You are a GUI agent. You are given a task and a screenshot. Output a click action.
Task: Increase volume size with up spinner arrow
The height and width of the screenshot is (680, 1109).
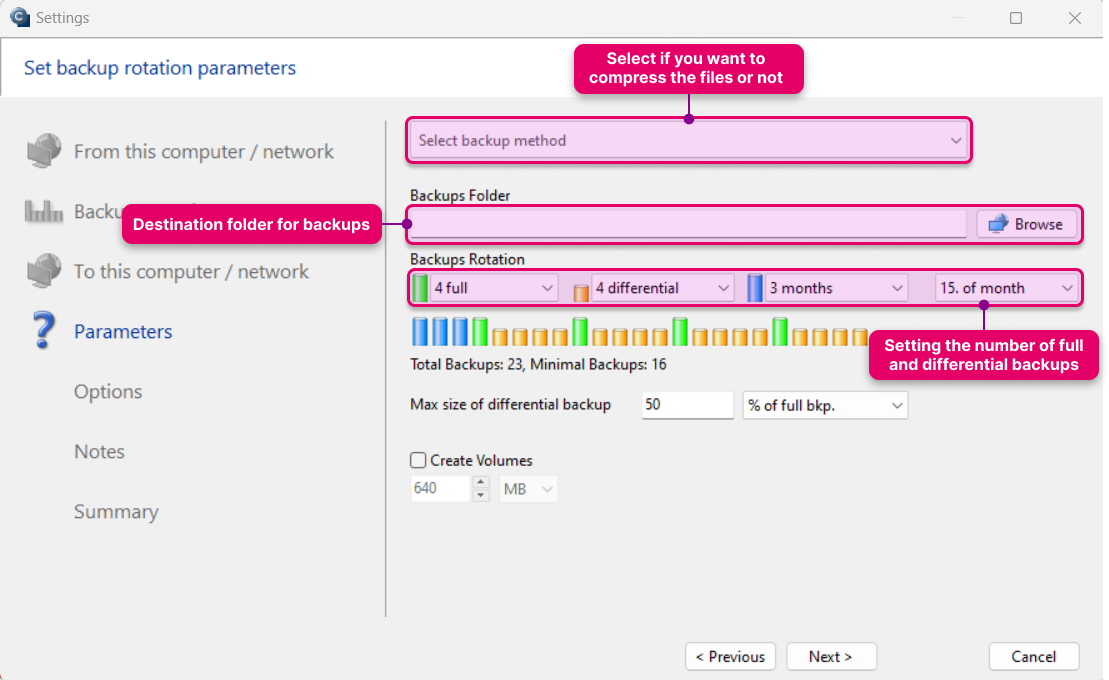(x=480, y=482)
